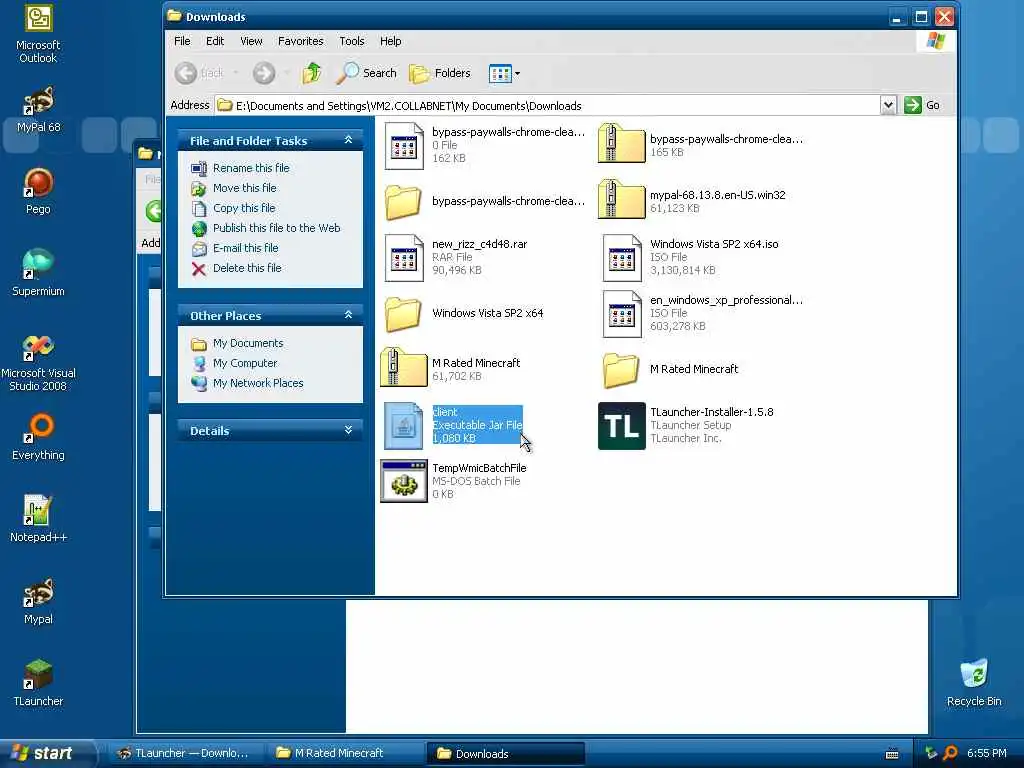Image resolution: width=1024 pixels, height=768 pixels.
Task: Open the File menu
Action: click(x=182, y=41)
